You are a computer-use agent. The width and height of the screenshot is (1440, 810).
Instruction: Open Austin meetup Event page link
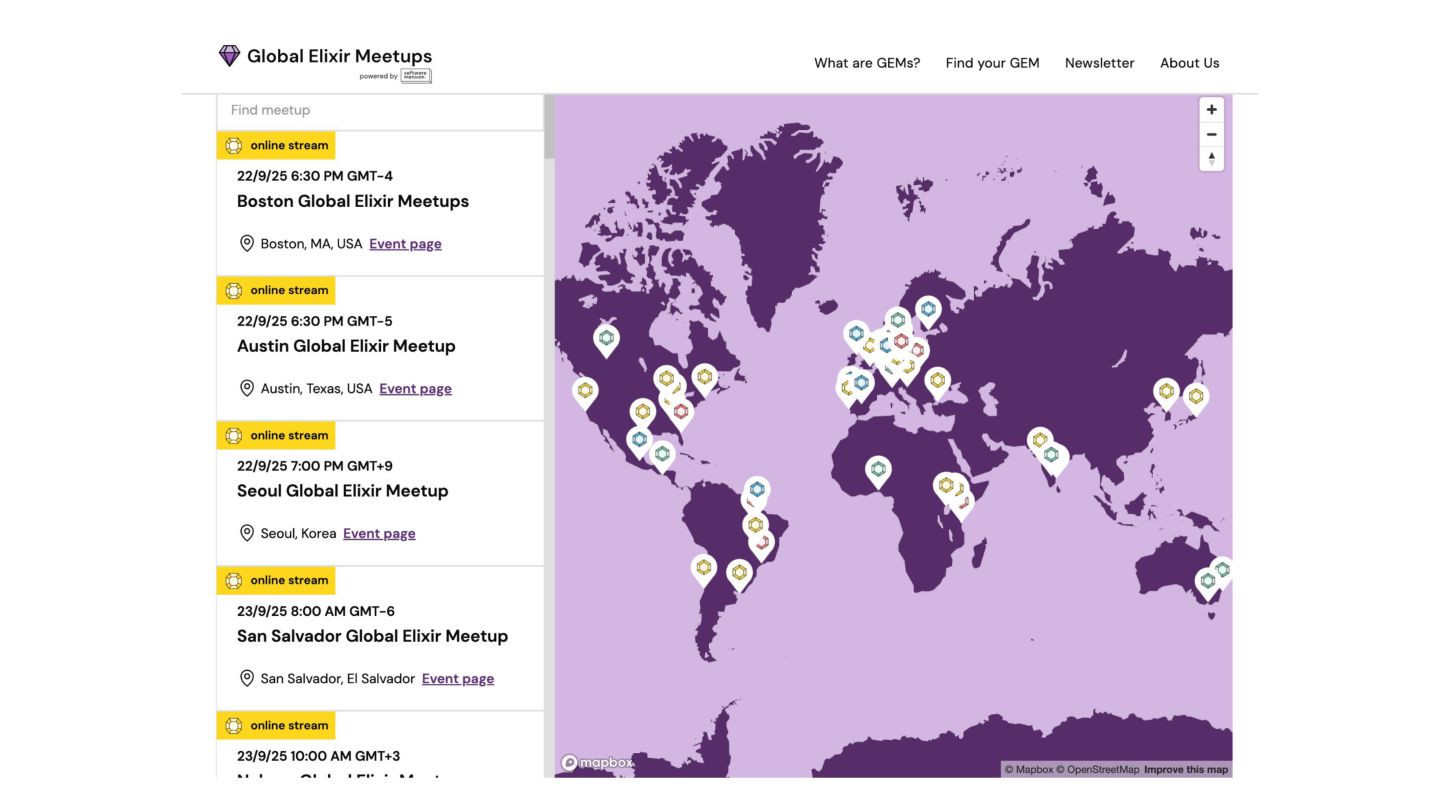pos(415,389)
